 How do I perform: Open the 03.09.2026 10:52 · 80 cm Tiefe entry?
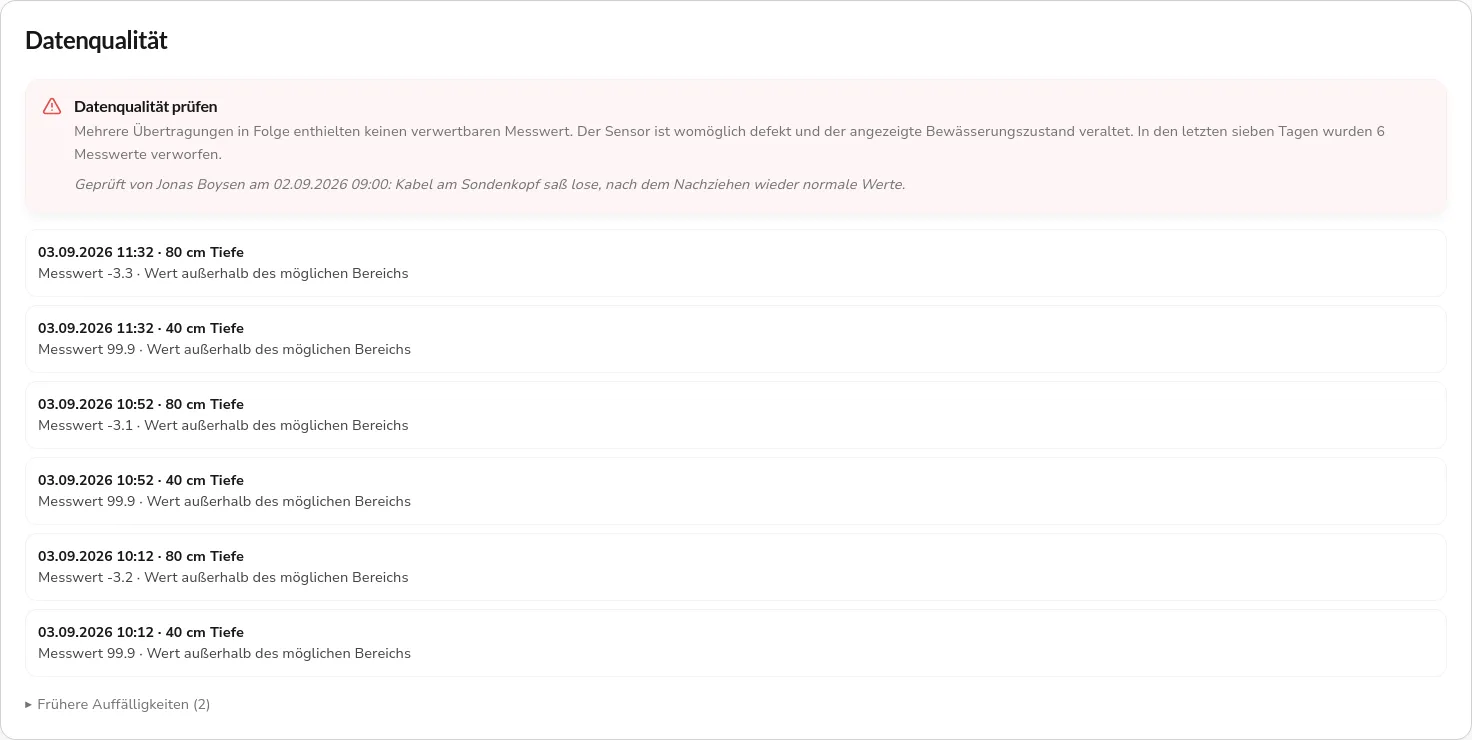pos(736,415)
